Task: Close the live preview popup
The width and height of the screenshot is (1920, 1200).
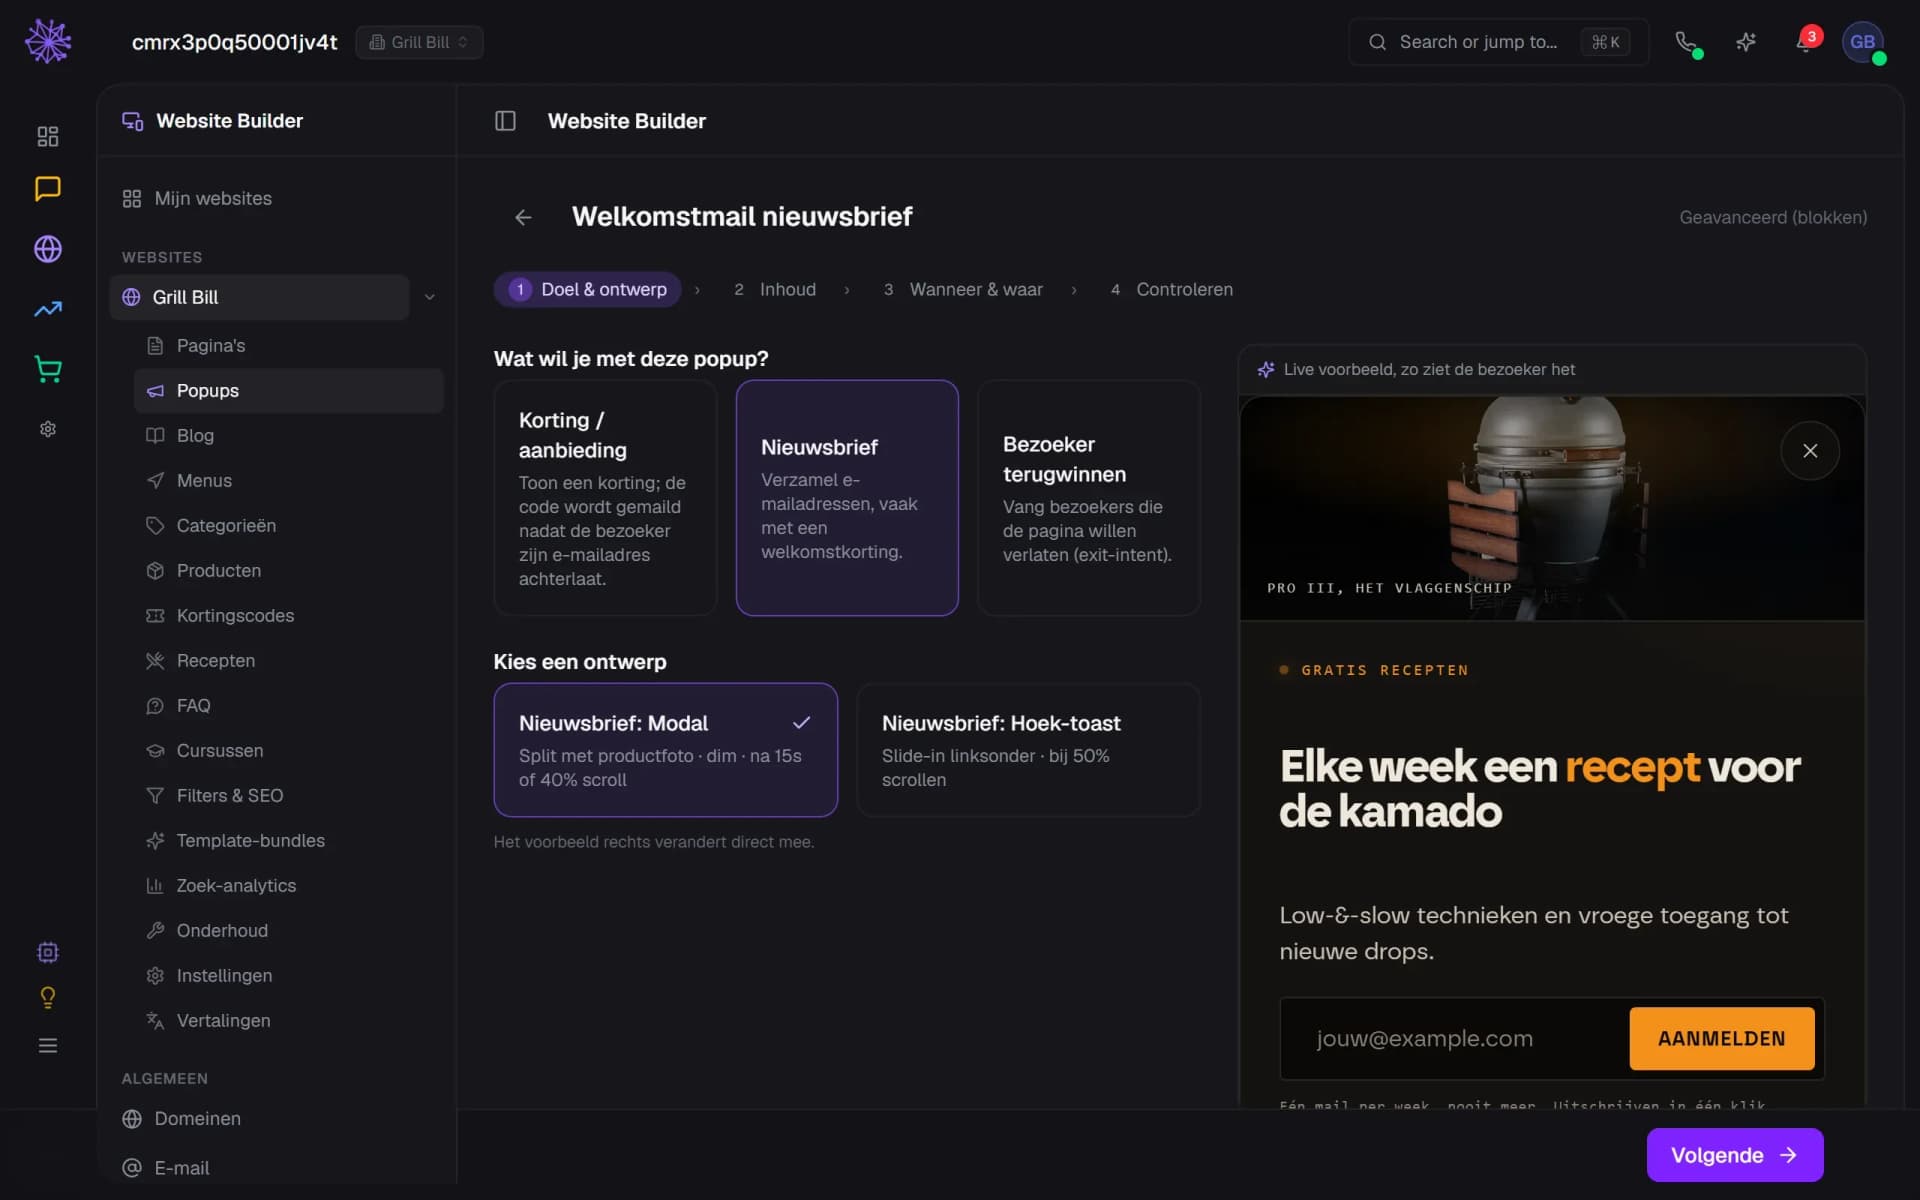Action: coord(1810,451)
